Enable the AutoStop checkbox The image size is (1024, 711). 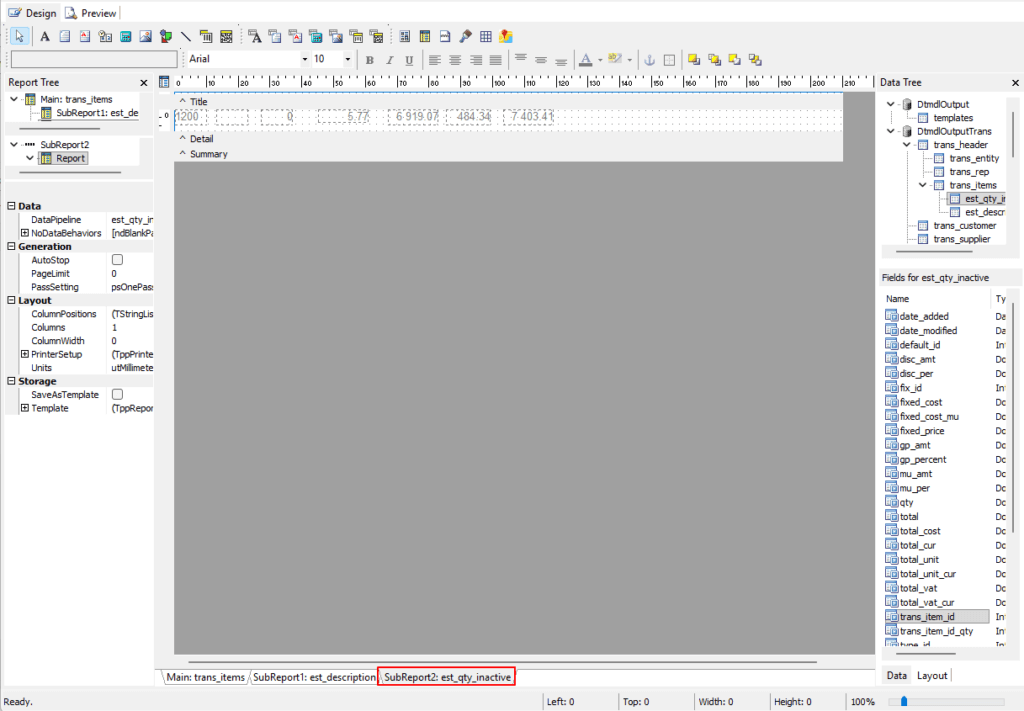117,260
